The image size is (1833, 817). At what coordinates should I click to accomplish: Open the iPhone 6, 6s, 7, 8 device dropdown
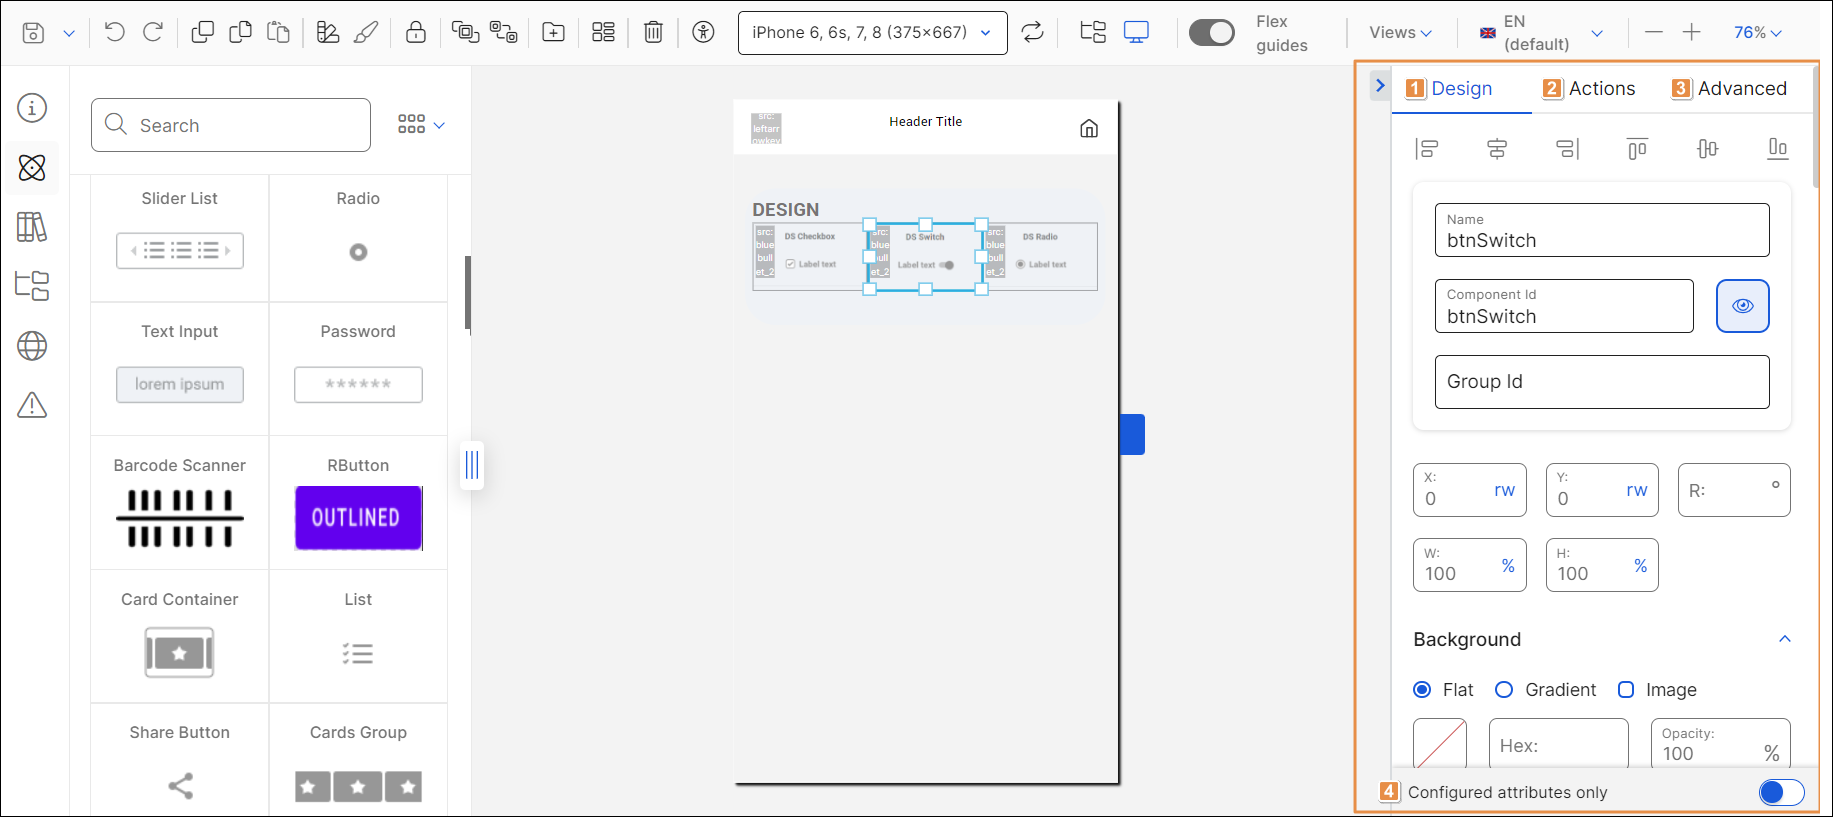pyautogui.click(x=872, y=33)
